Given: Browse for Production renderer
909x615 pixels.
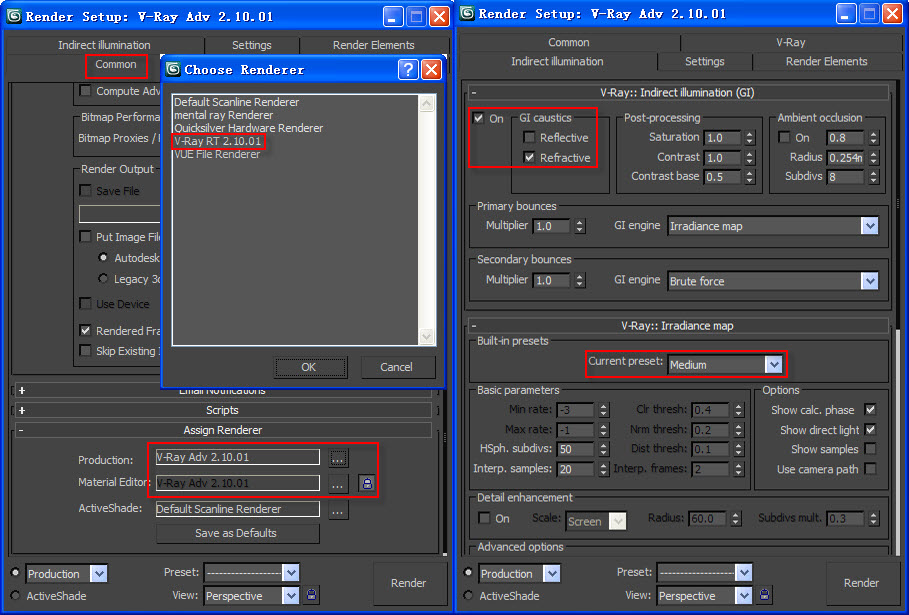Looking at the screenshot, I should [x=338, y=458].
